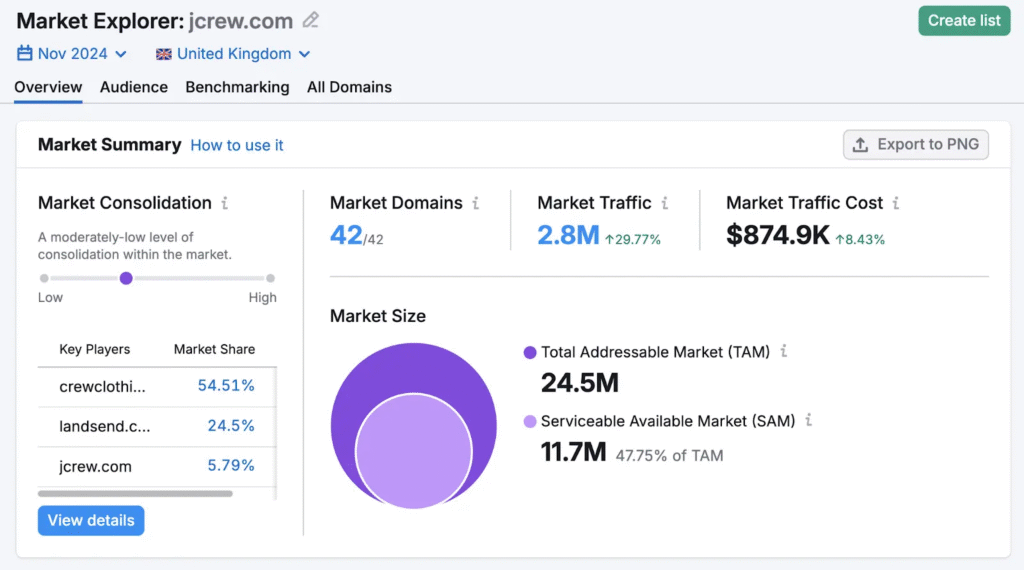Select the jcrew.com key player row
This screenshot has width=1024, height=570.
tap(157, 466)
